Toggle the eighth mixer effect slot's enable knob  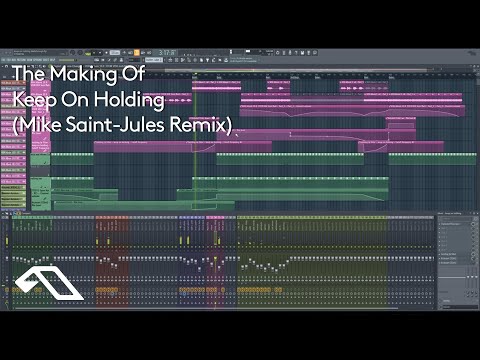pyautogui.click(x=473, y=254)
